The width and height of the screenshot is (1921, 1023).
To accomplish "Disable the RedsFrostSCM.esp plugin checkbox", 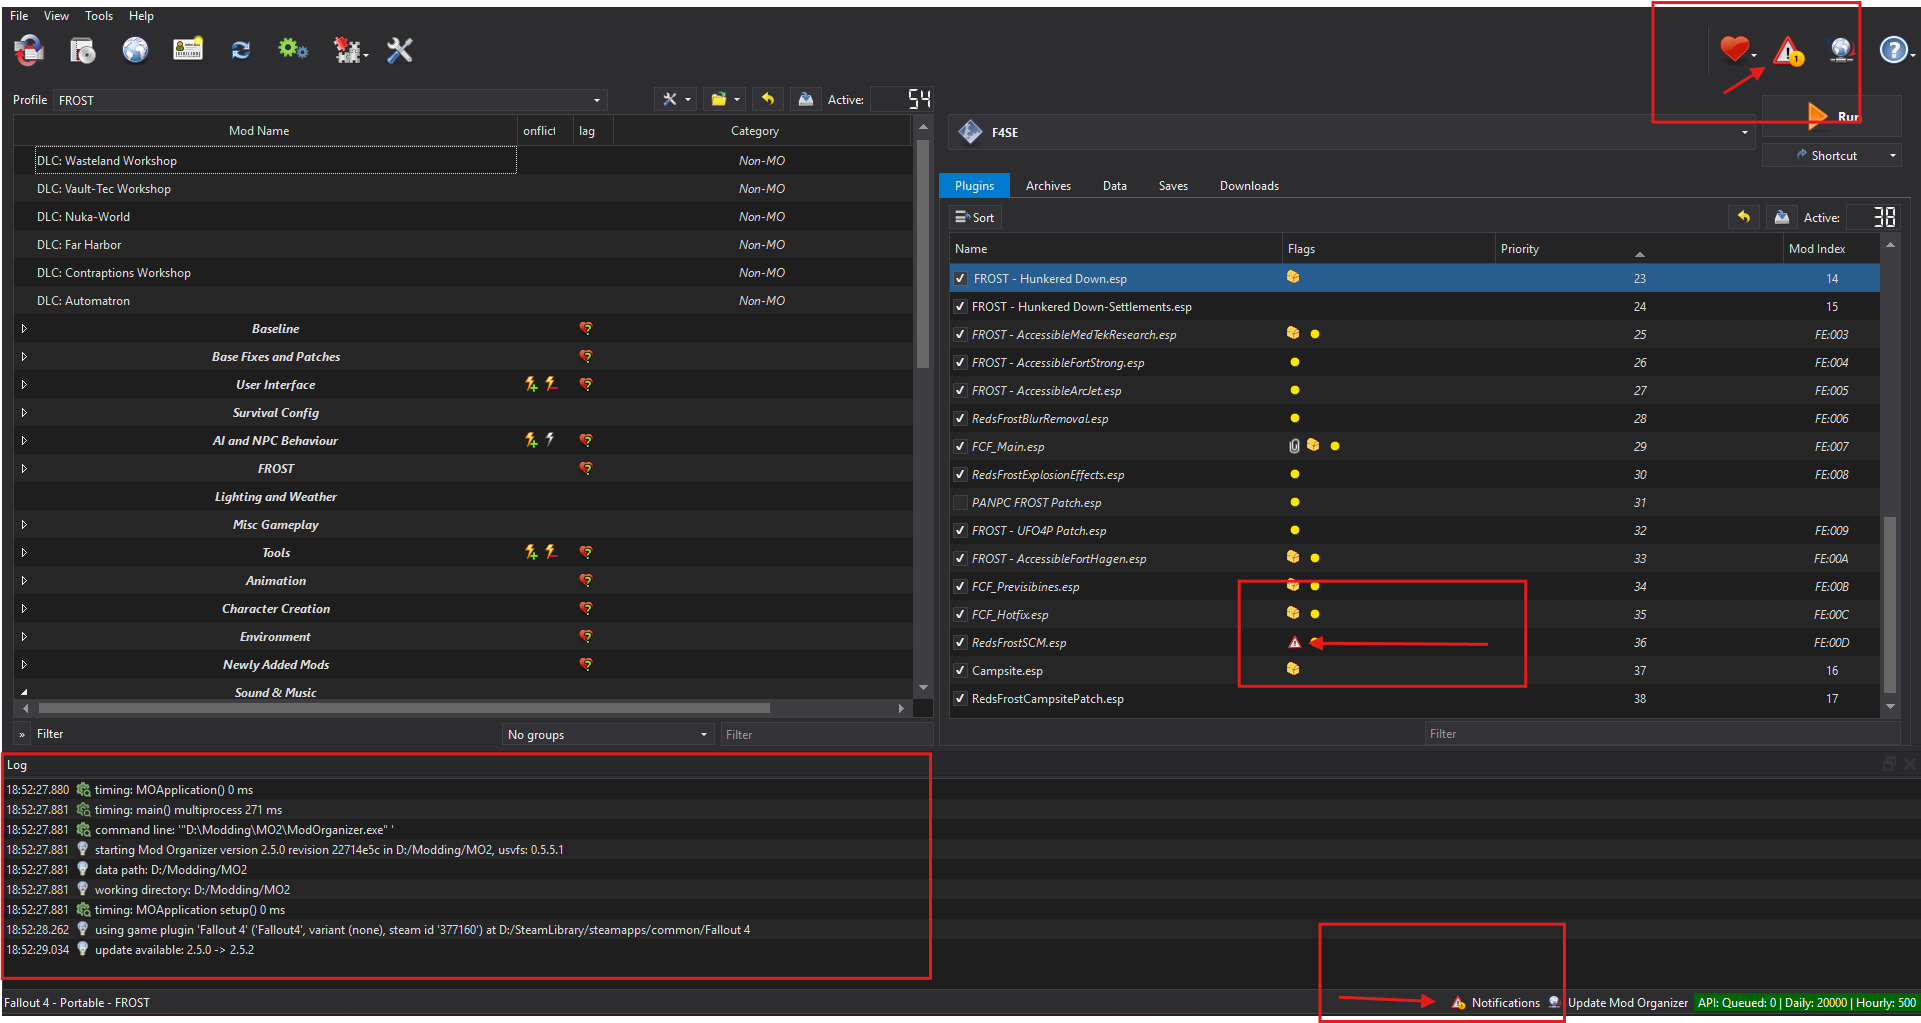I will pos(960,643).
